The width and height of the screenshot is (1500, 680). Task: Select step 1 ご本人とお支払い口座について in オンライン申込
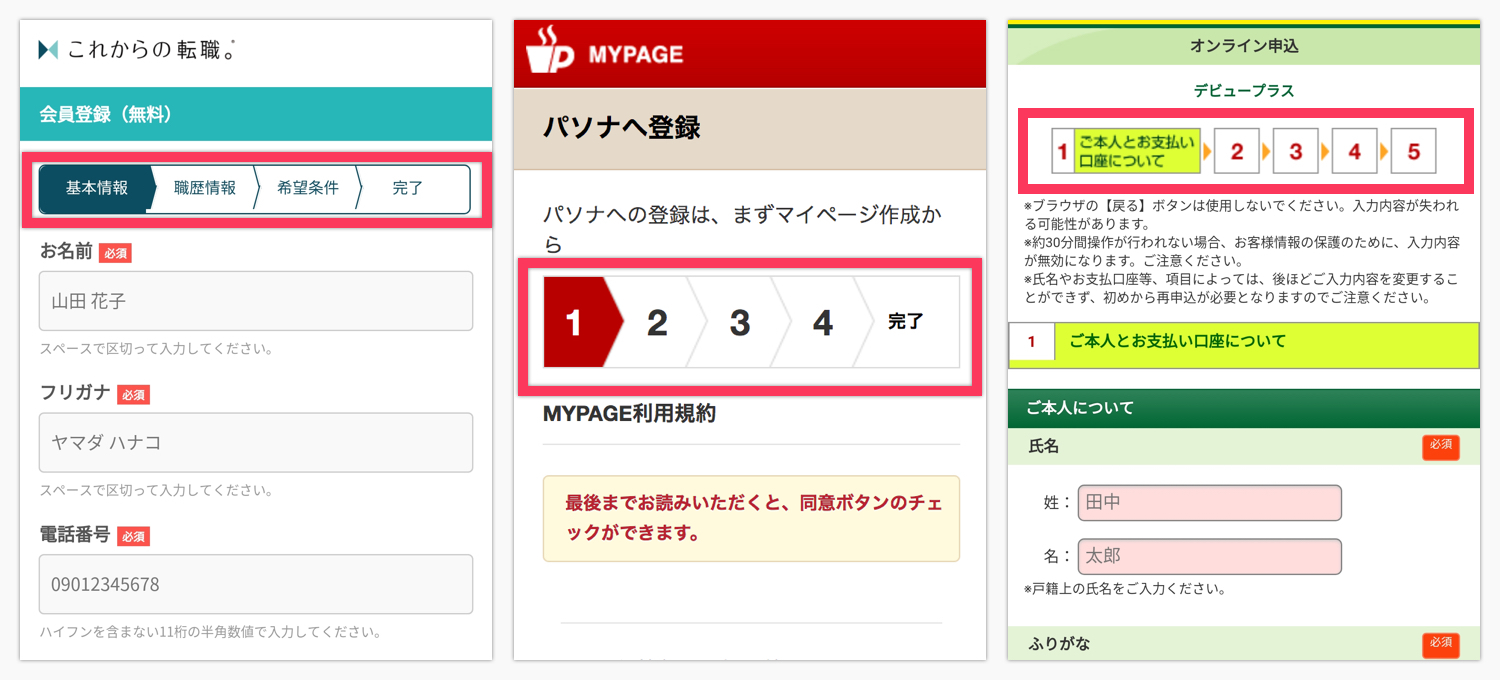pyautogui.click(x=1126, y=152)
